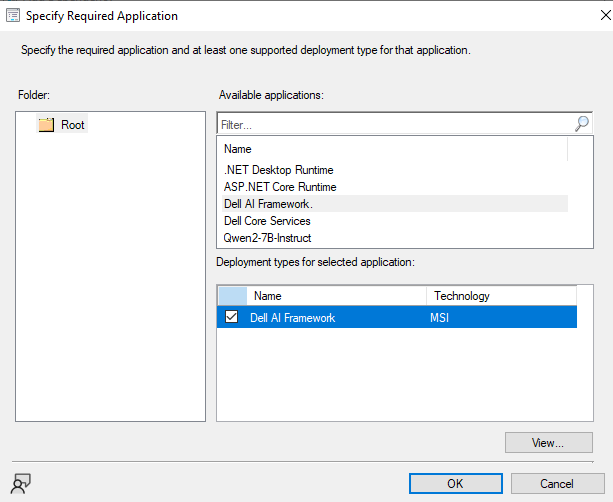Screen dimensions: 613x502
Task: Confirm the dialog with OK
Action: coord(455,483)
